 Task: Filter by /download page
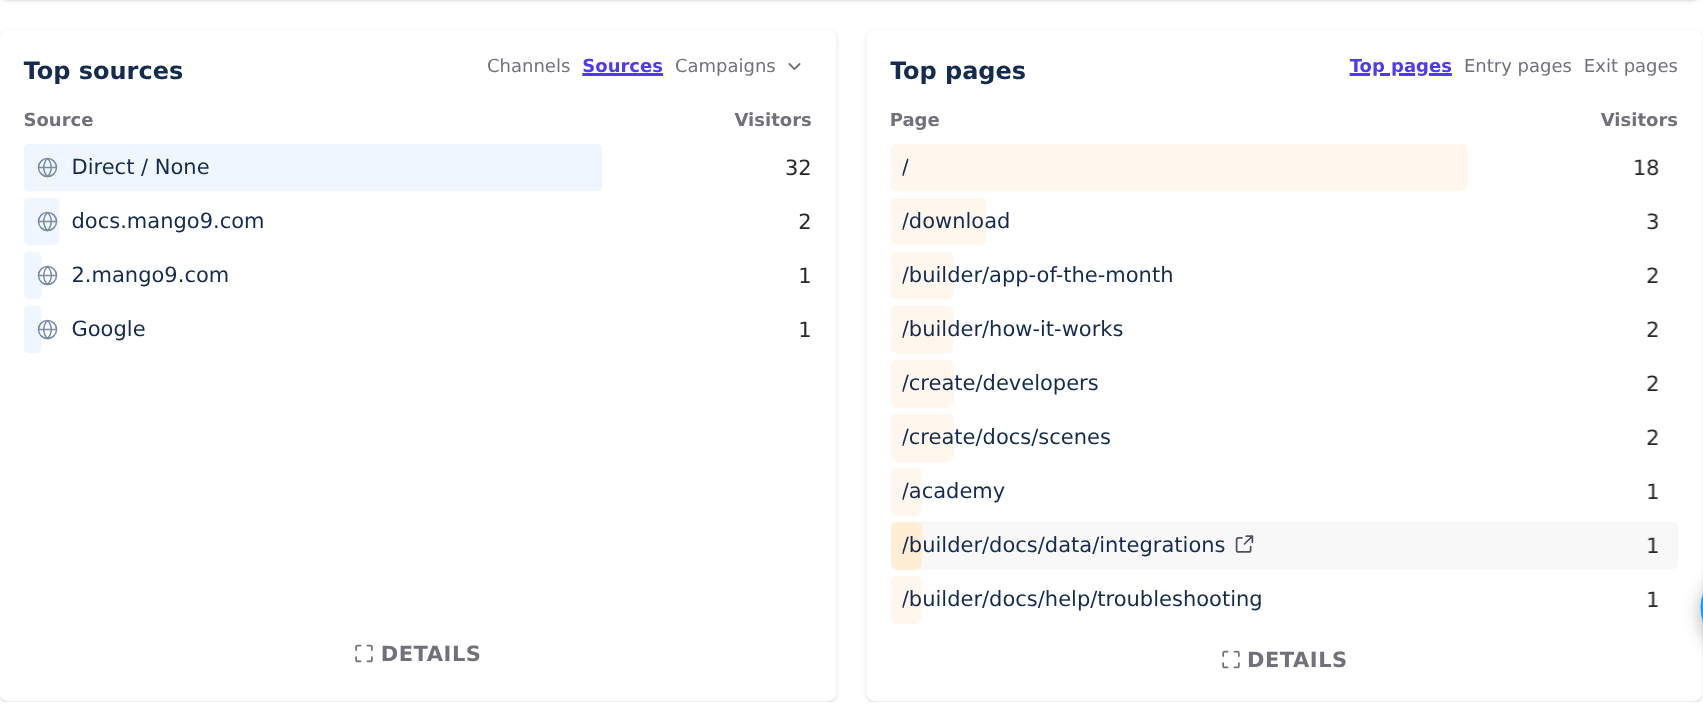tap(956, 221)
